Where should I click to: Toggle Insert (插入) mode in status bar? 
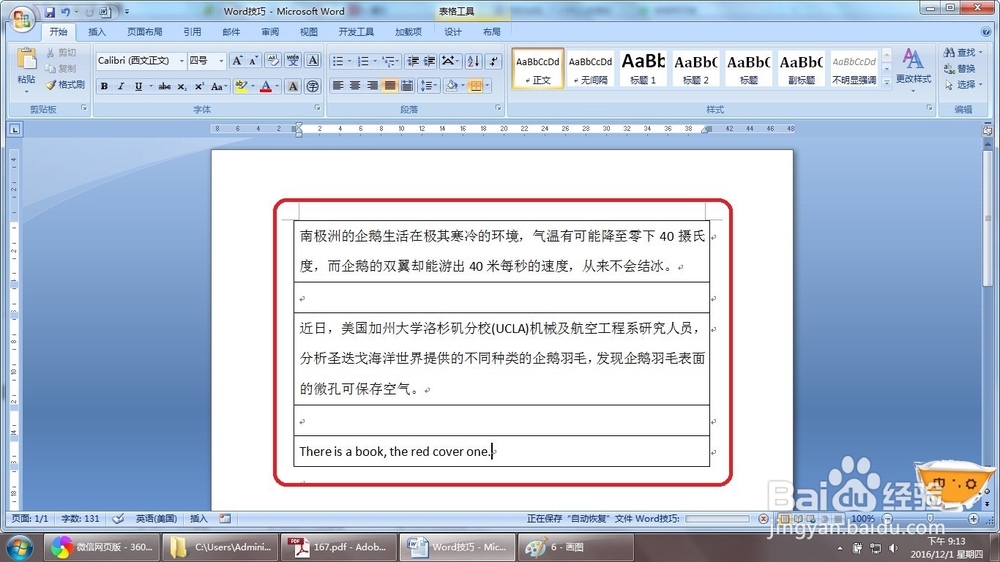pos(199,519)
